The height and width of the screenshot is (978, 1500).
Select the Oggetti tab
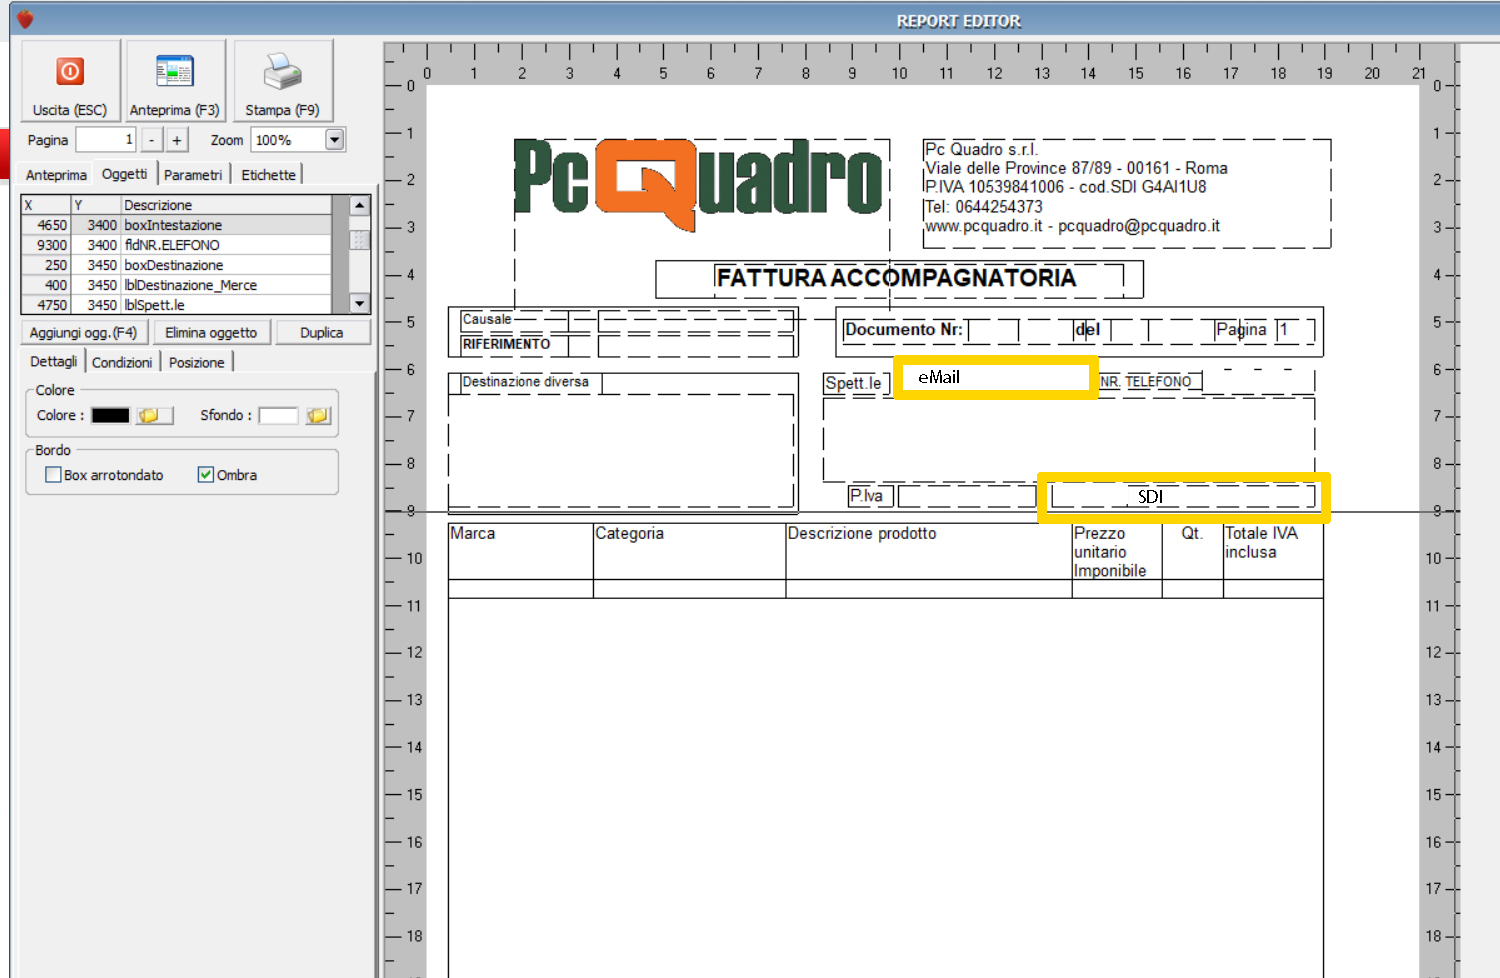pyautogui.click(x=125, y=174)
